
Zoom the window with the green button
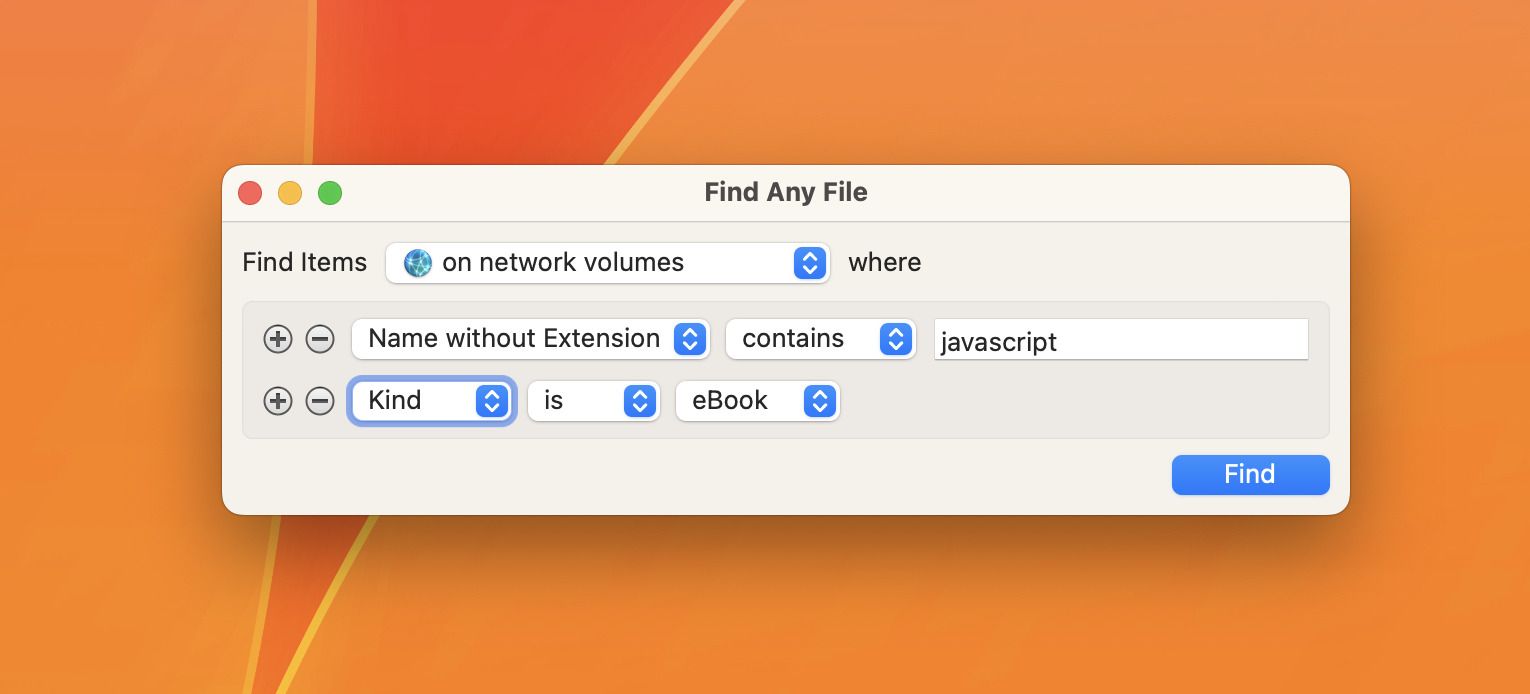pyautogui.click(x=330, y=193)
